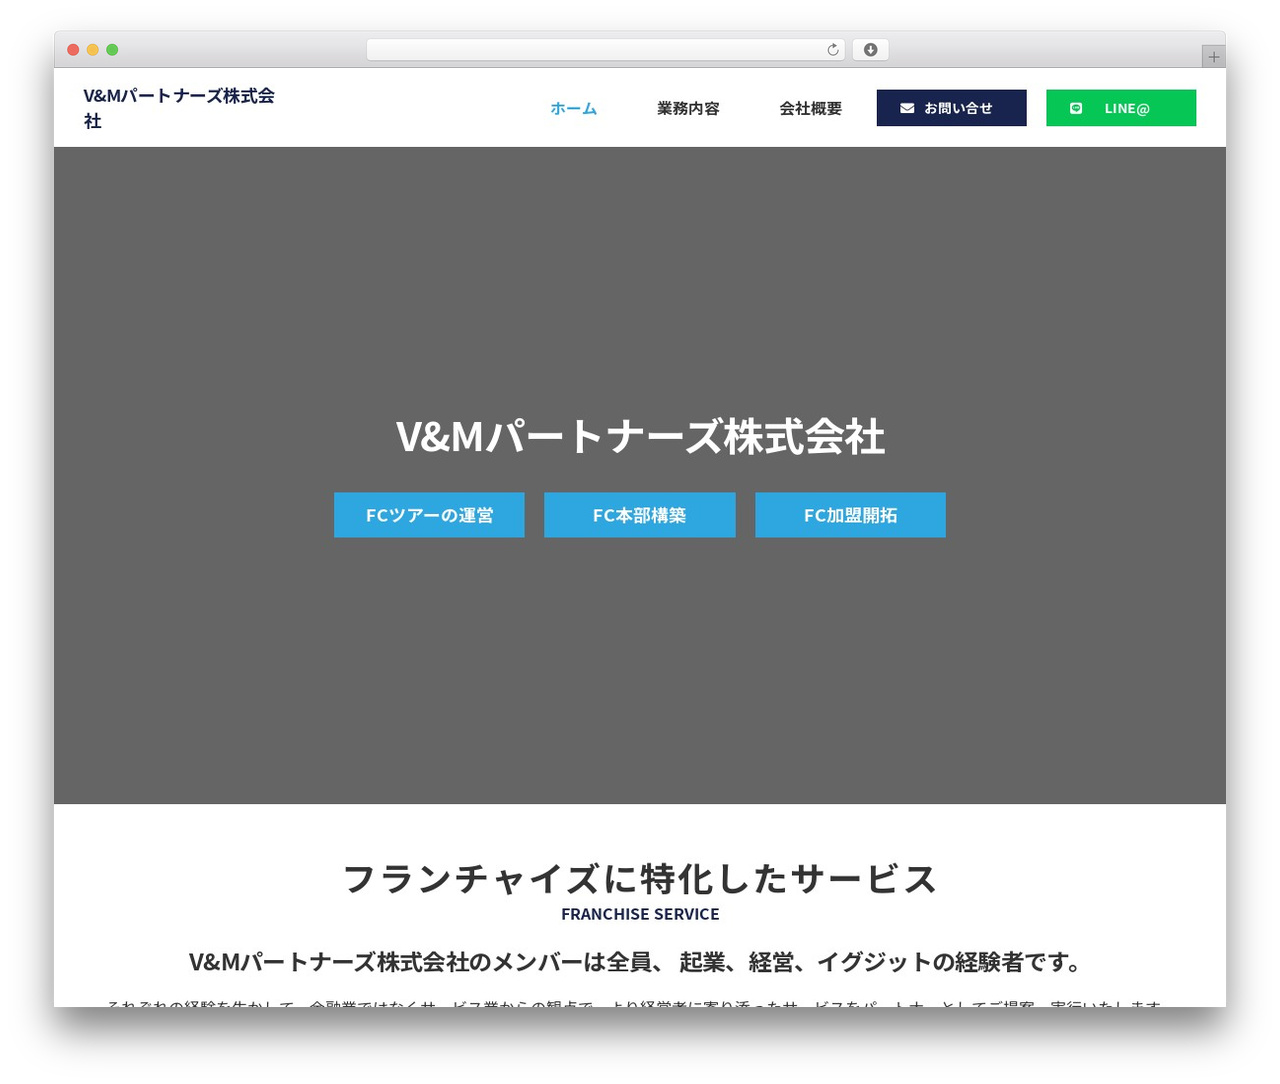1280x1084 pixels.
Task: Open the 会社概要 menu item
Action: point(811,108)
